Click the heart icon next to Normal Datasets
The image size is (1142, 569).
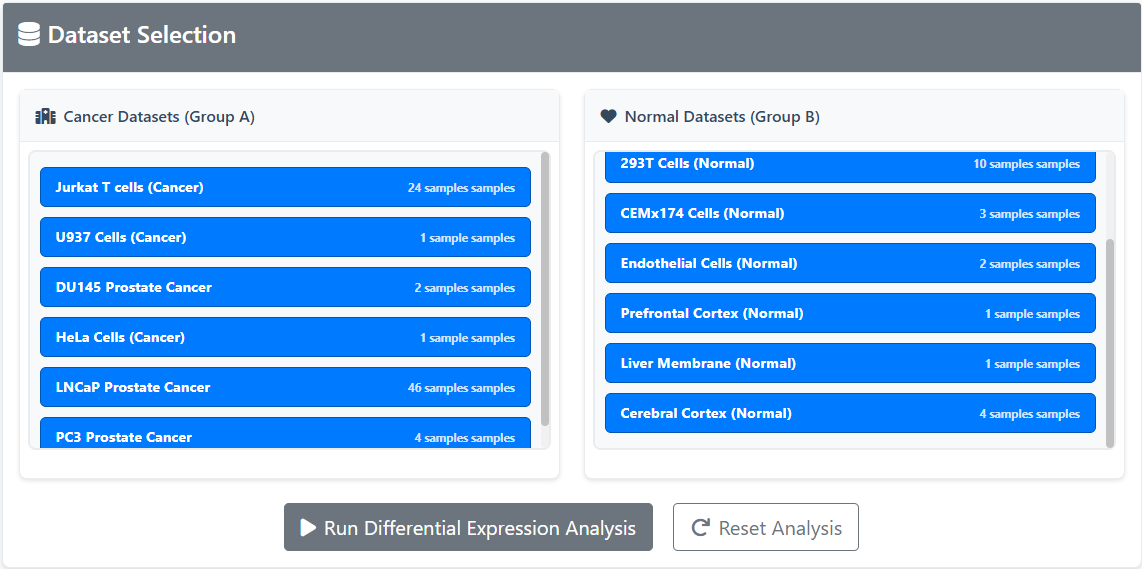tap(608, 117)
